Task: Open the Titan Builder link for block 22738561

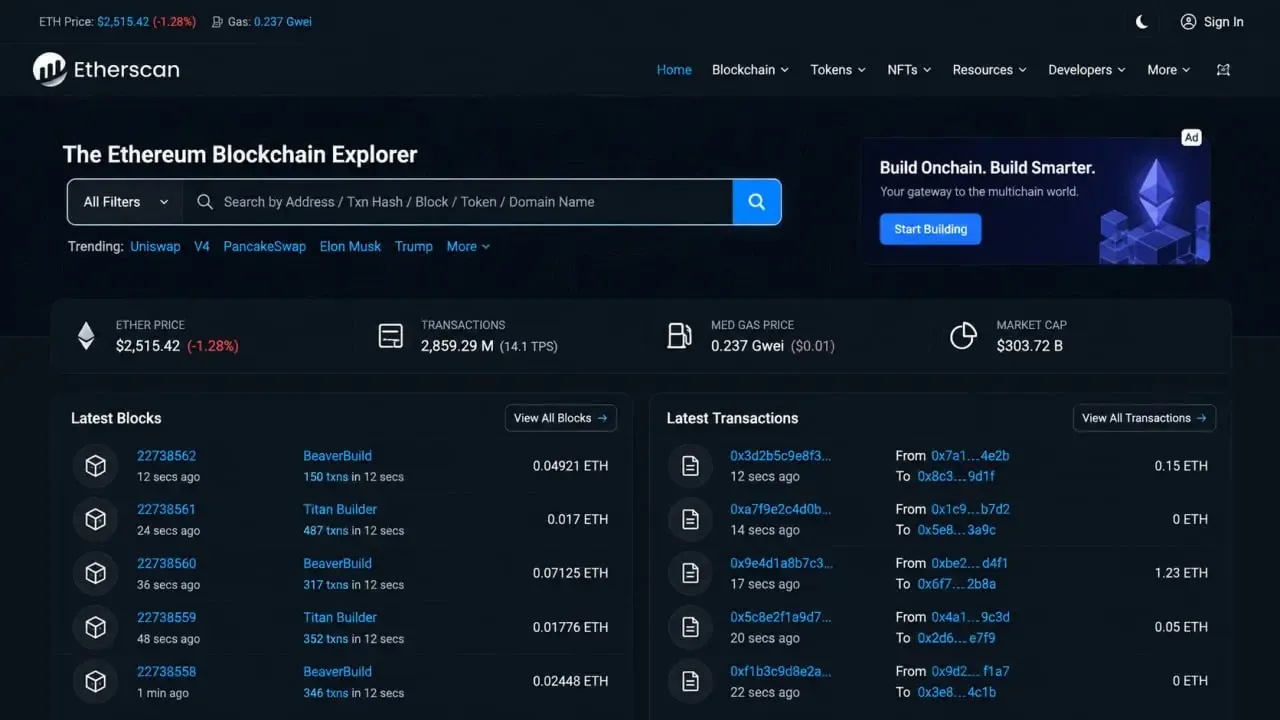Action: pyautogui.click(x=340, y=510)
